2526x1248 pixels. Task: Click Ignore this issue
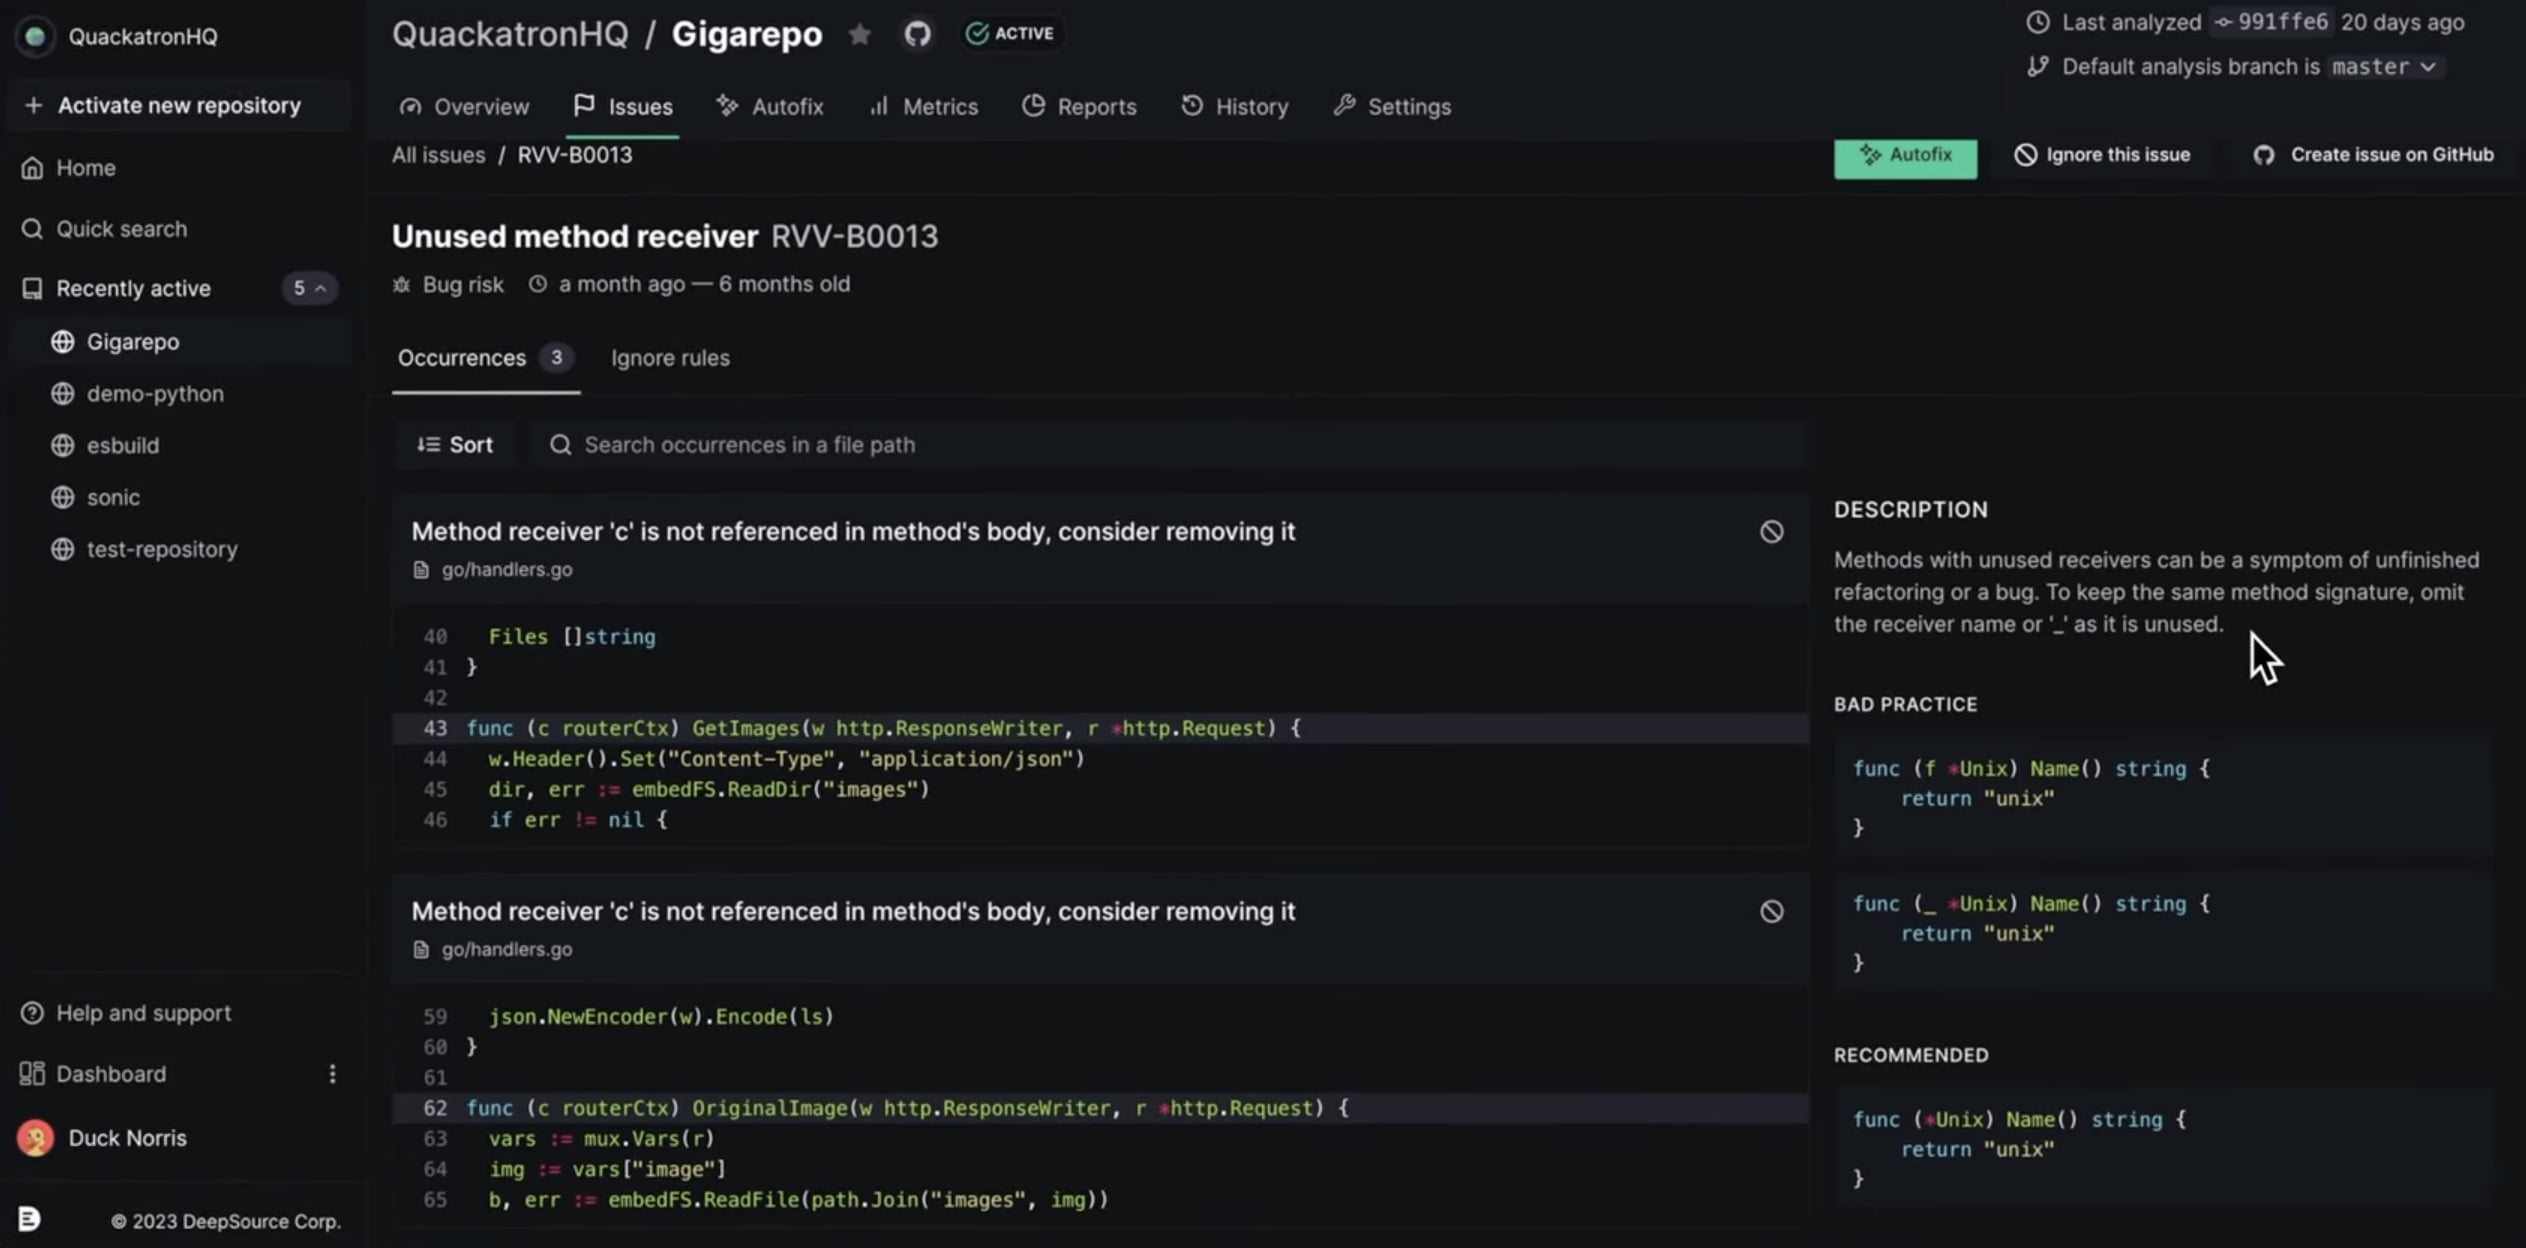[2102, 155]
